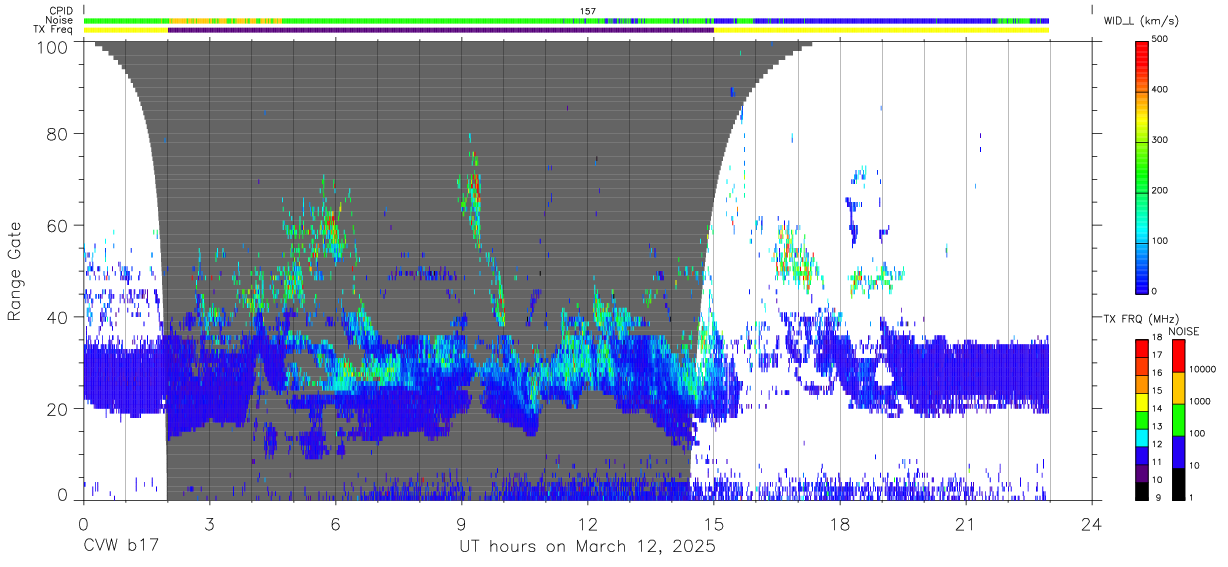
Task: Click the CPID value '157'
Action: click(588, 11)
